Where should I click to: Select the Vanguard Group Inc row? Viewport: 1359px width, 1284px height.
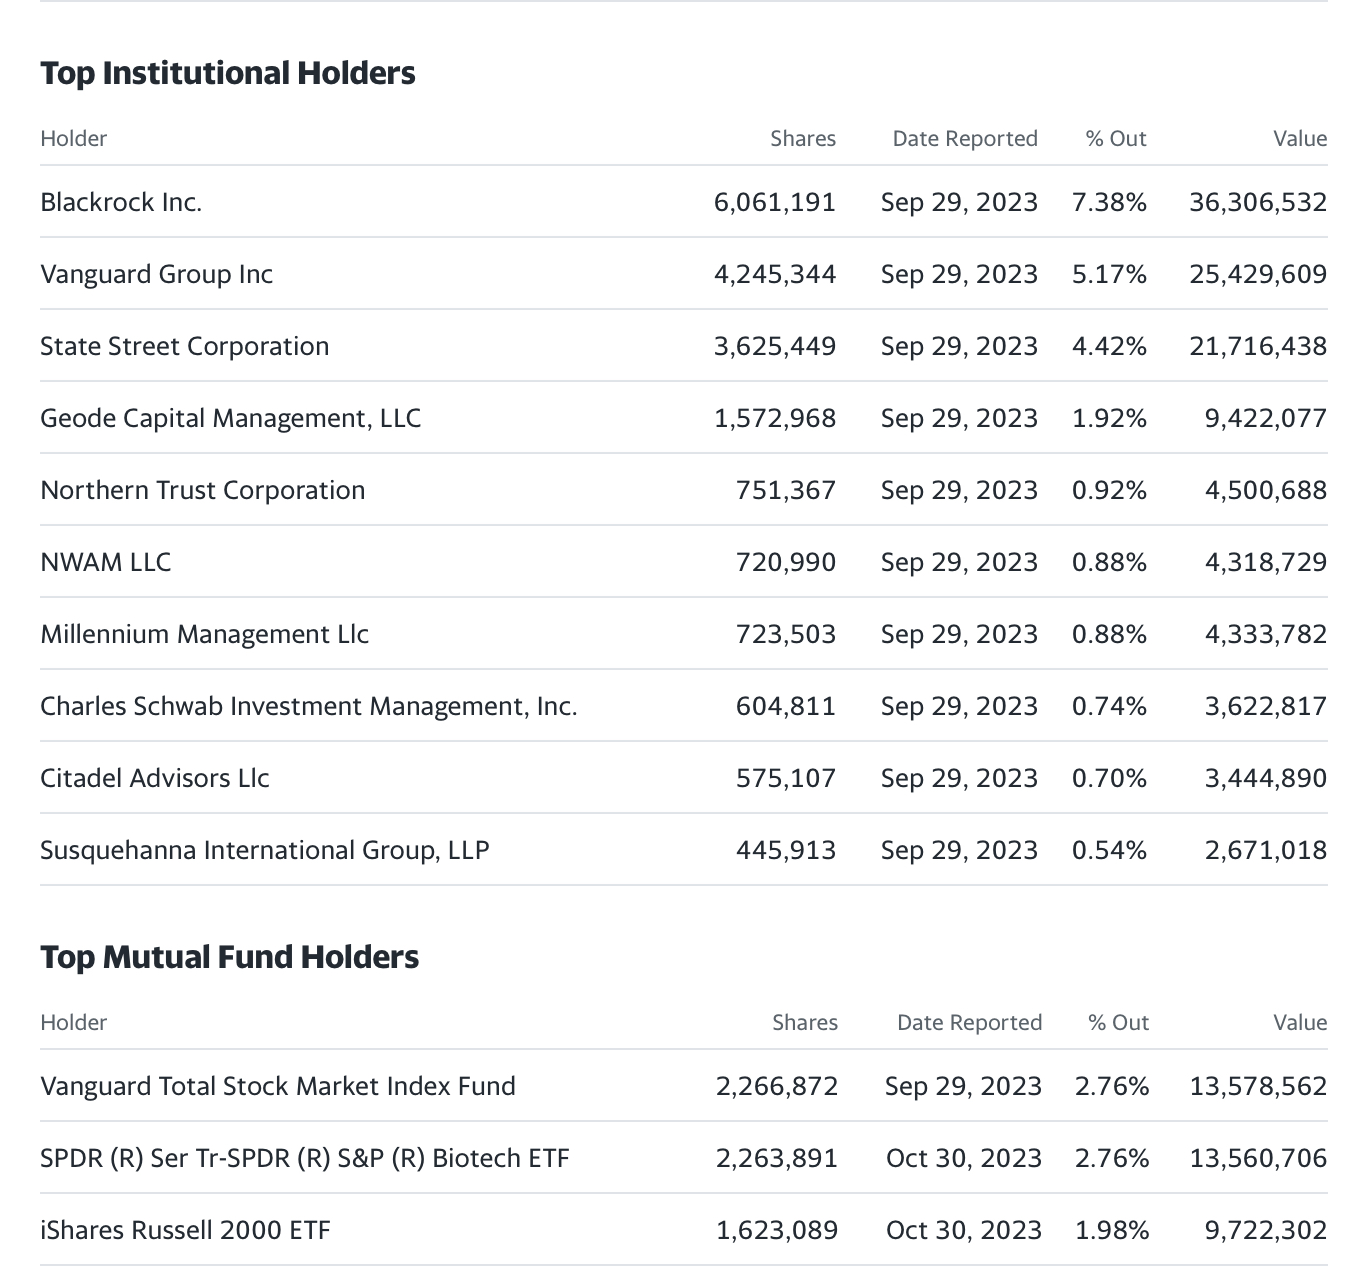coord(684,274)
